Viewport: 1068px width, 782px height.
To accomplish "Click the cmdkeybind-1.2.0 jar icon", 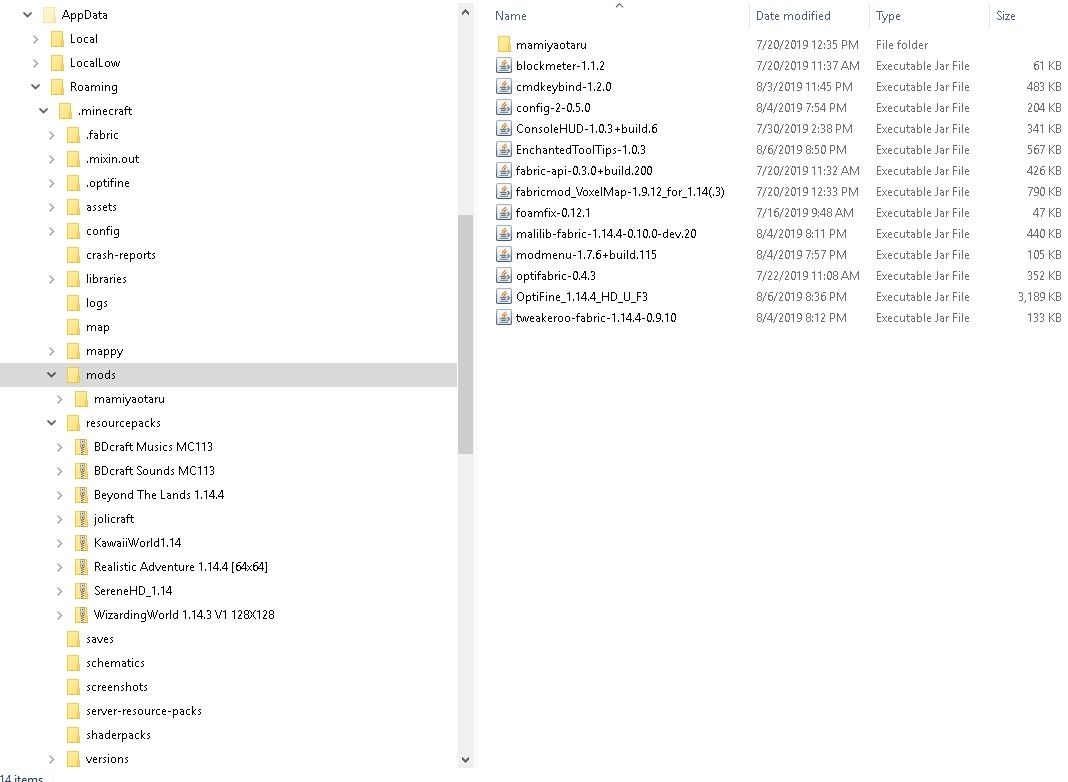I will point(503,87).
